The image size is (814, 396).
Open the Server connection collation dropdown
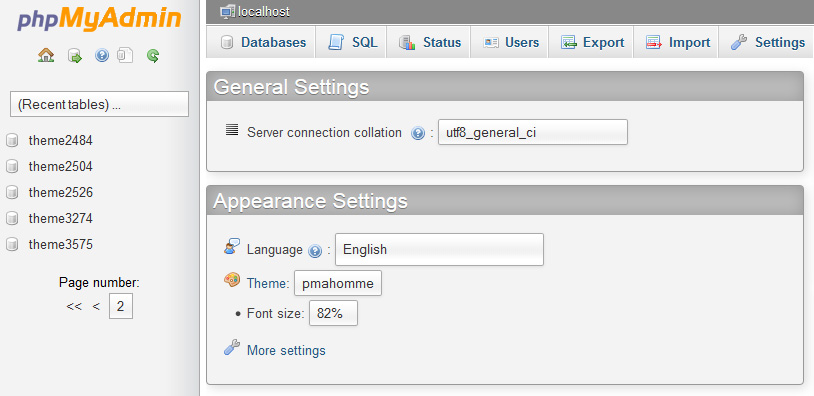[533, 132]
